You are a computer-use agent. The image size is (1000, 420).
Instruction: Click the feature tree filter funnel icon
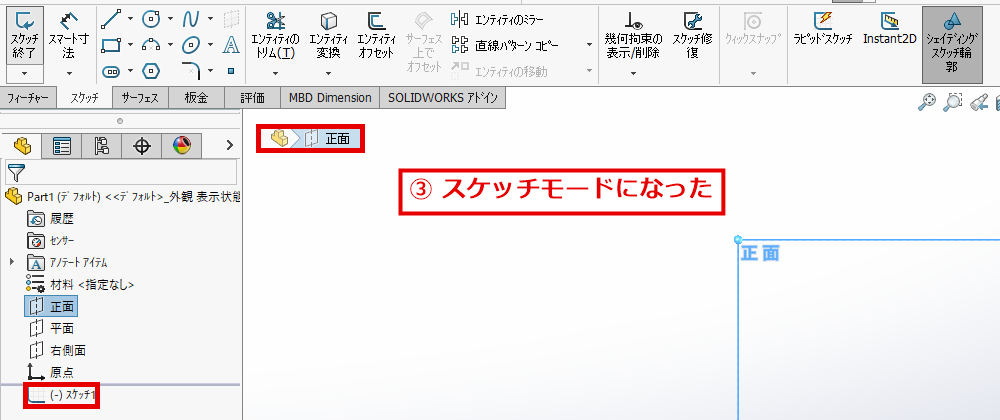coord(17,172)
